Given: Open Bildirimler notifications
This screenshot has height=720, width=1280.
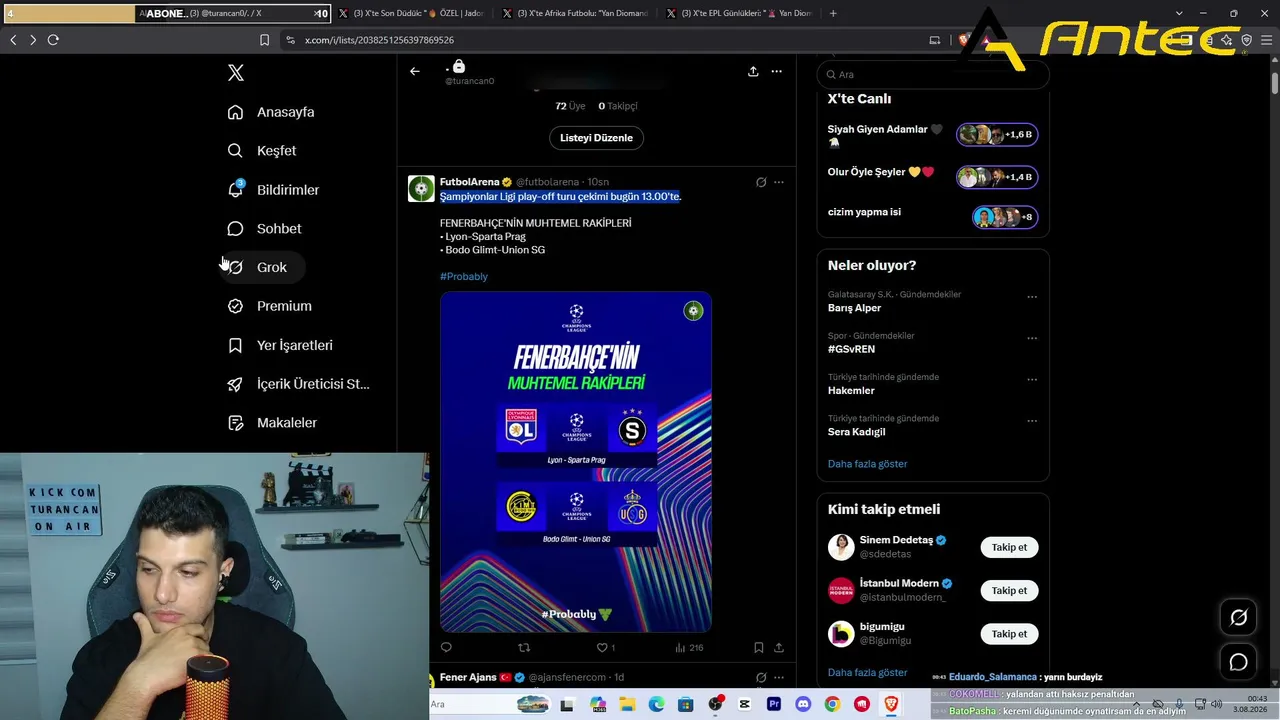Looking at the screenshot, I should point(273,190).
